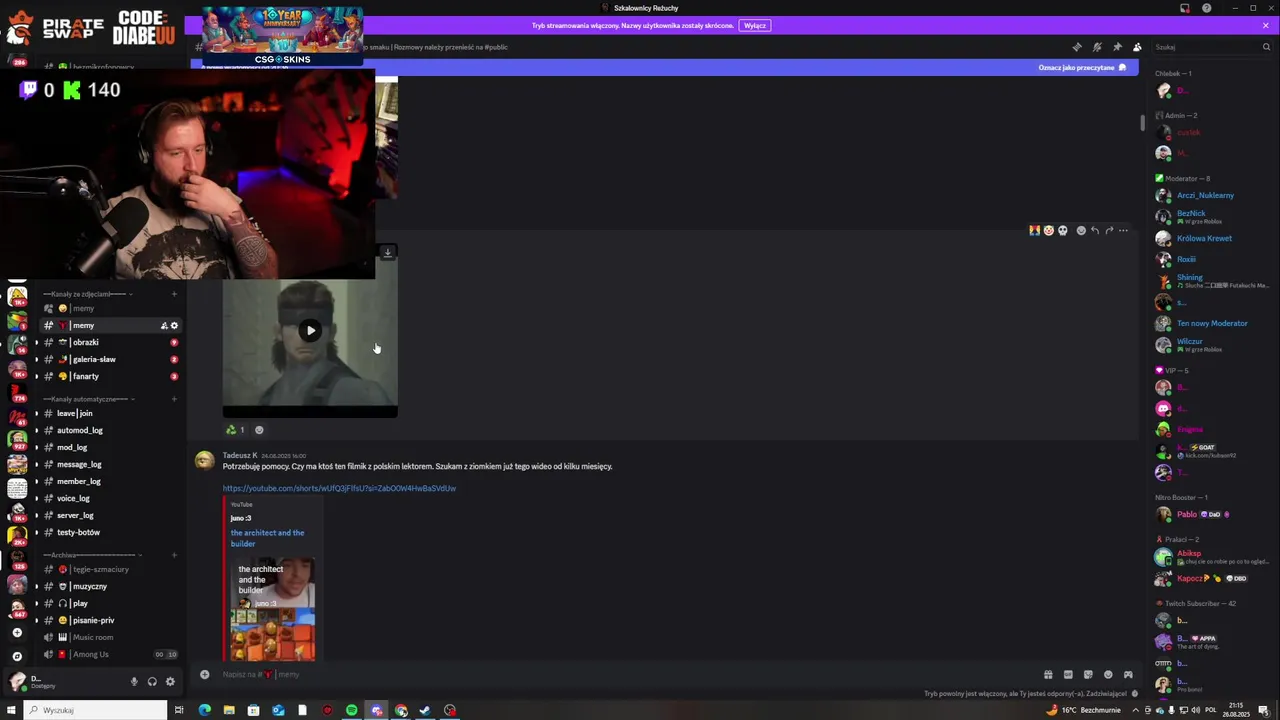Open edit settings gear on memy channel
This screenshot has height=720, width=1280.
174,325
